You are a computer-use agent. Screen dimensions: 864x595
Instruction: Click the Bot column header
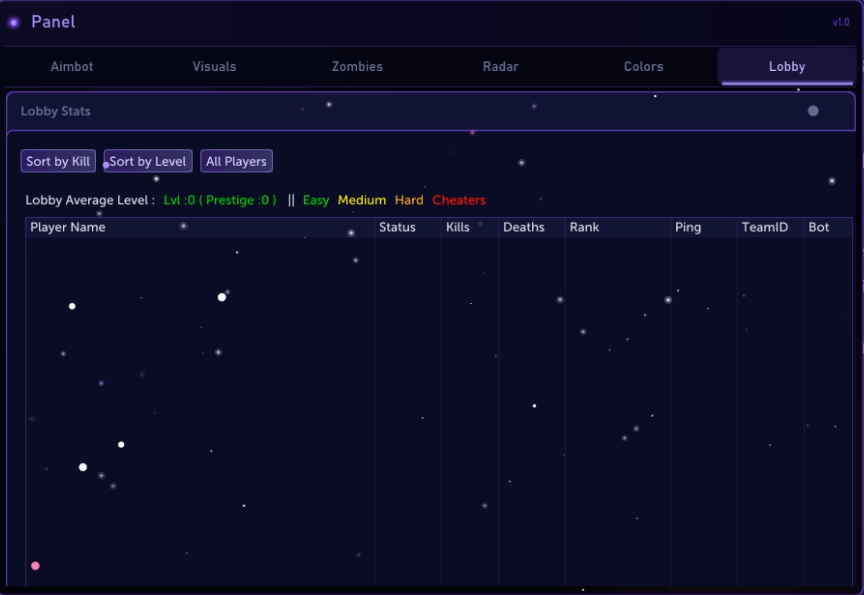[x=828, y=228]
